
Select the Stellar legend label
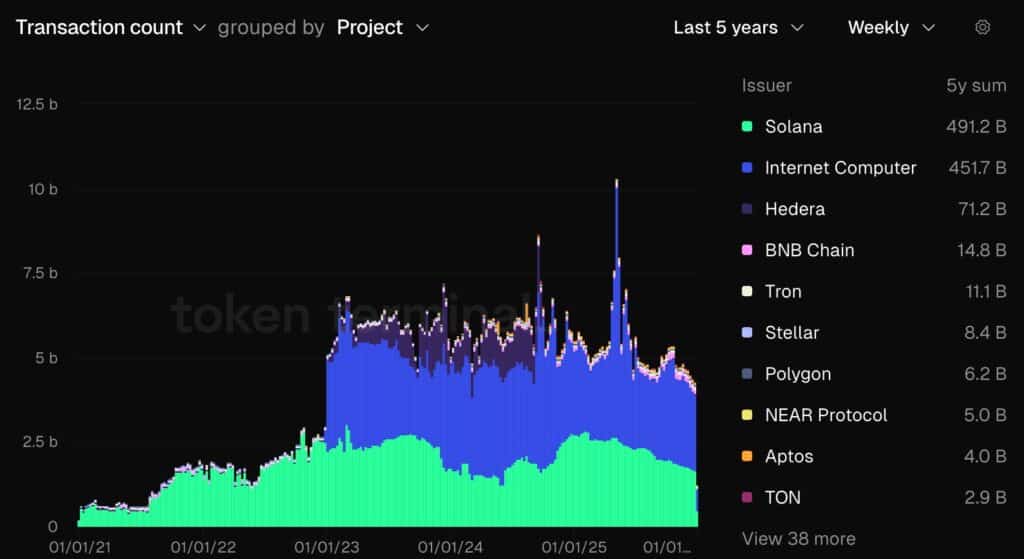click(x=792, y=332)
